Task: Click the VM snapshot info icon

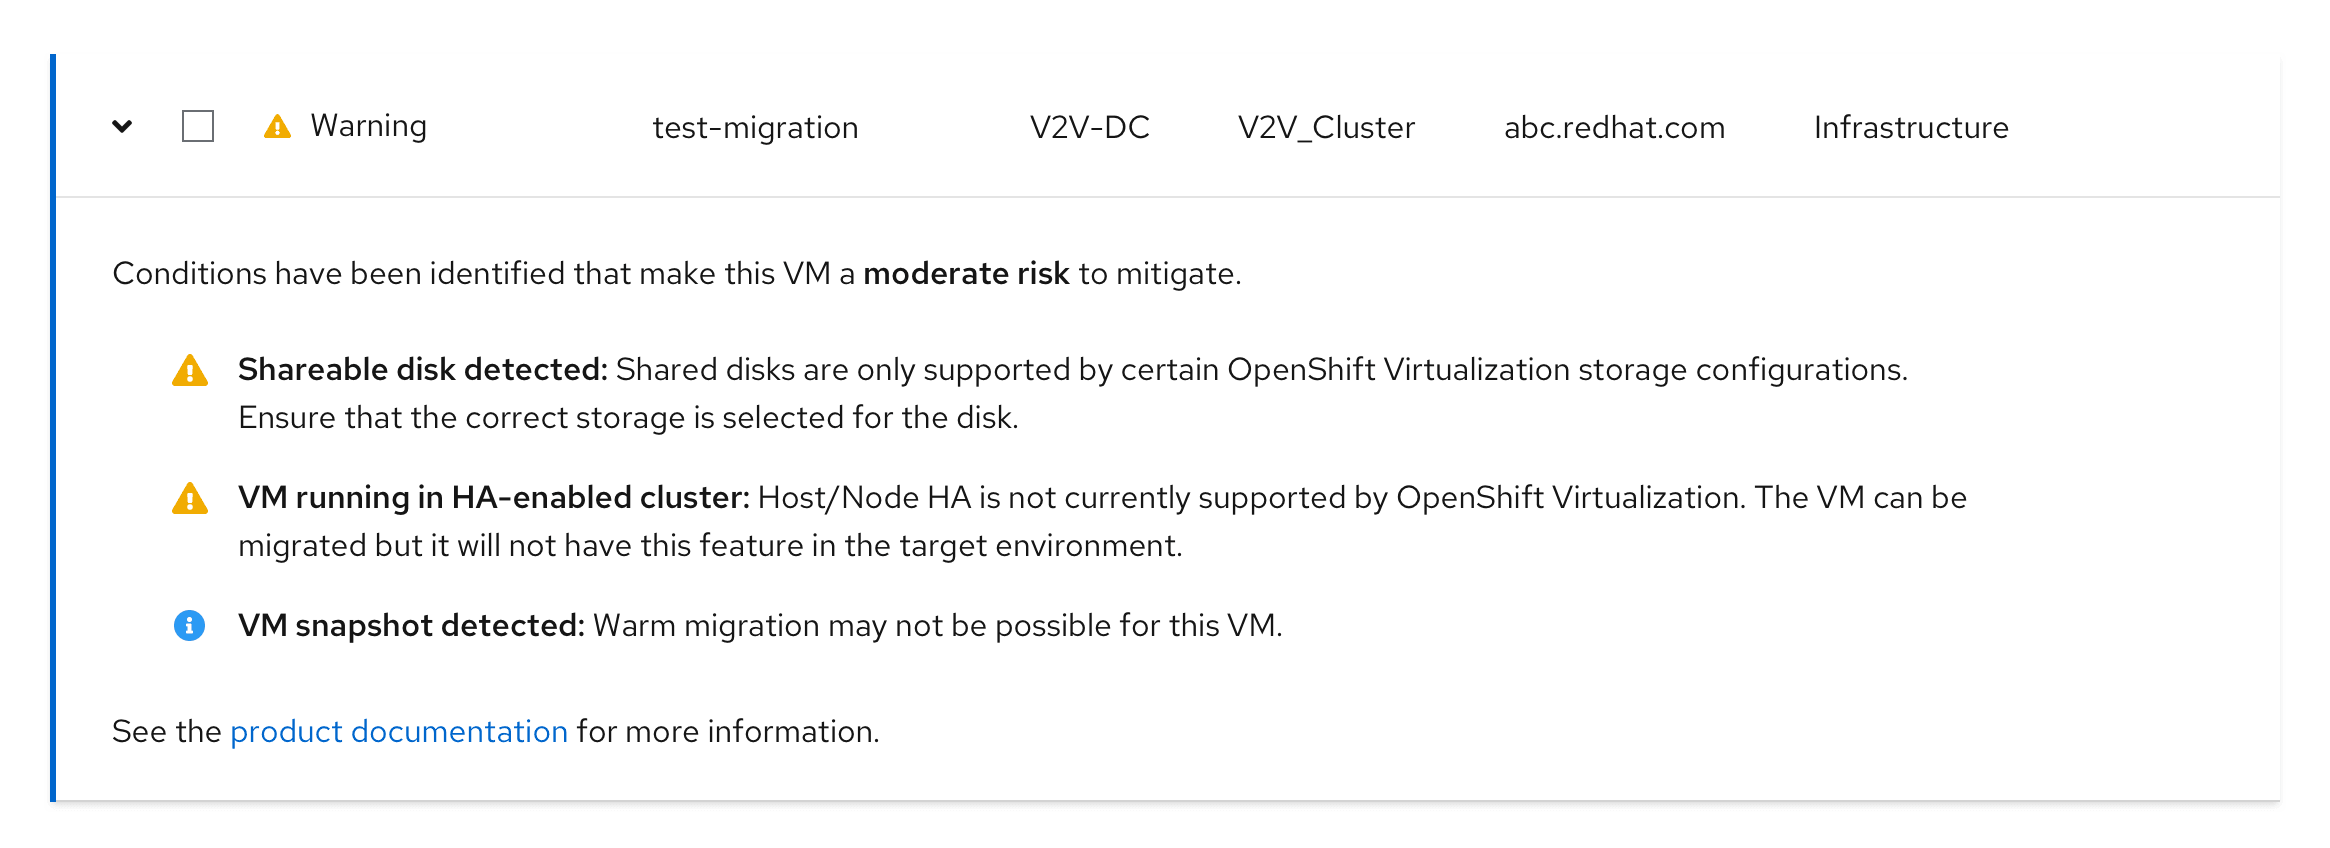Action: tap(190, 626)
